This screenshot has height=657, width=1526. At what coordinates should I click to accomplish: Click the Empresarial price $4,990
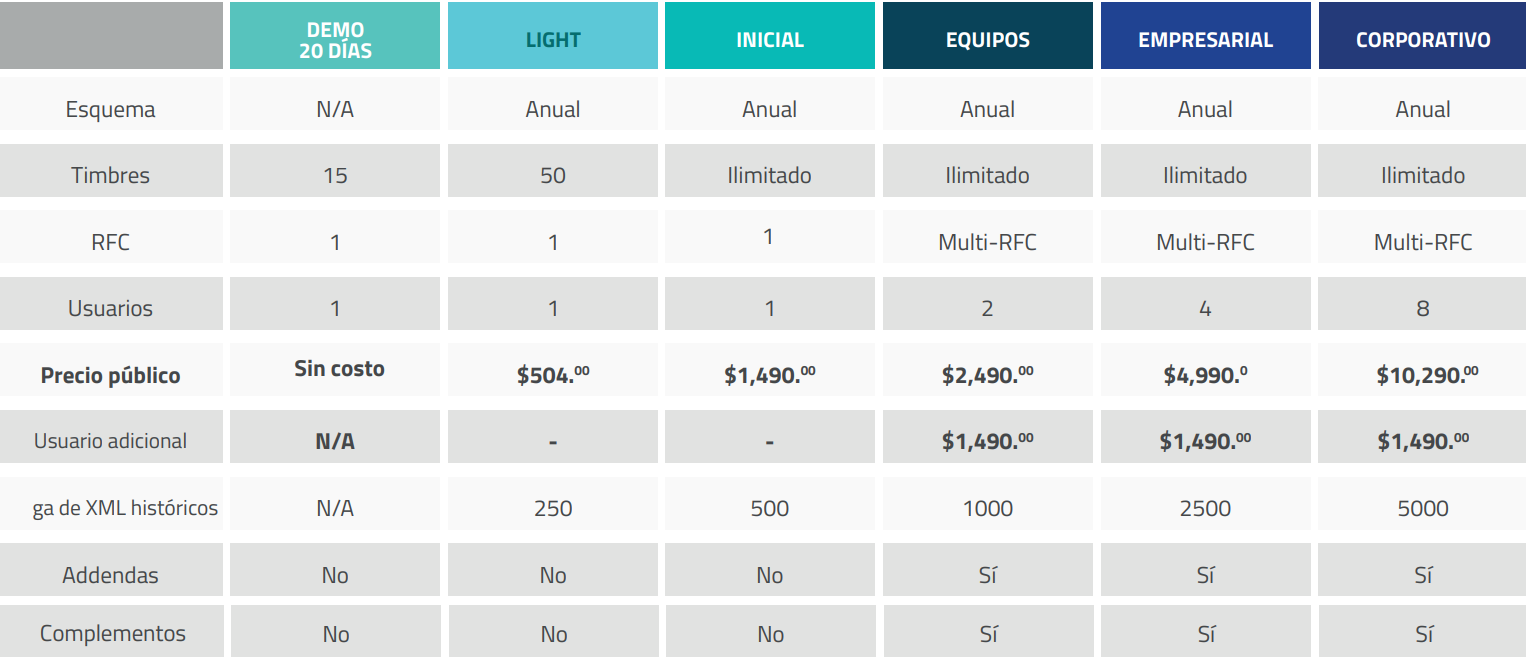pos(1205,375)
